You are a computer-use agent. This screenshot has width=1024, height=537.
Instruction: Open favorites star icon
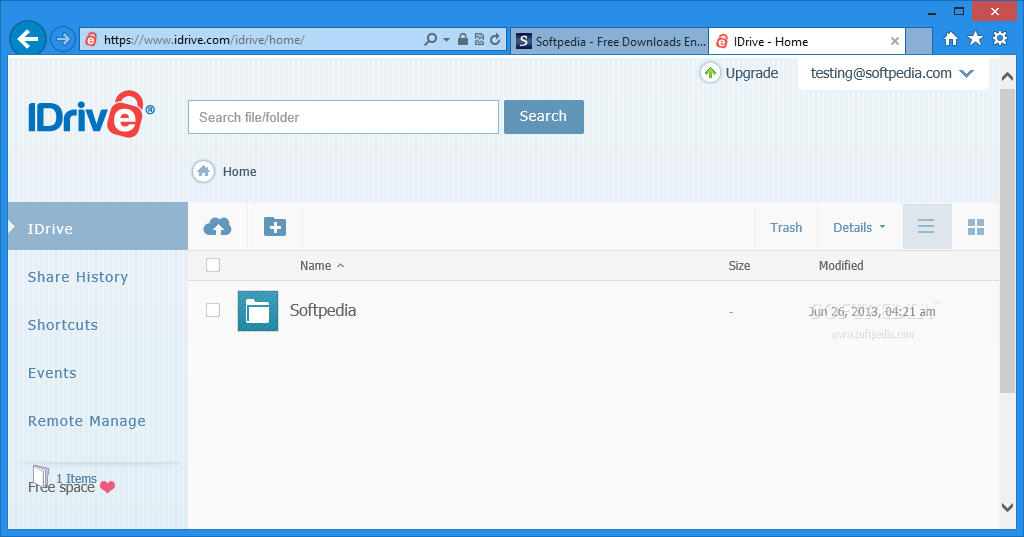[975, 39]
